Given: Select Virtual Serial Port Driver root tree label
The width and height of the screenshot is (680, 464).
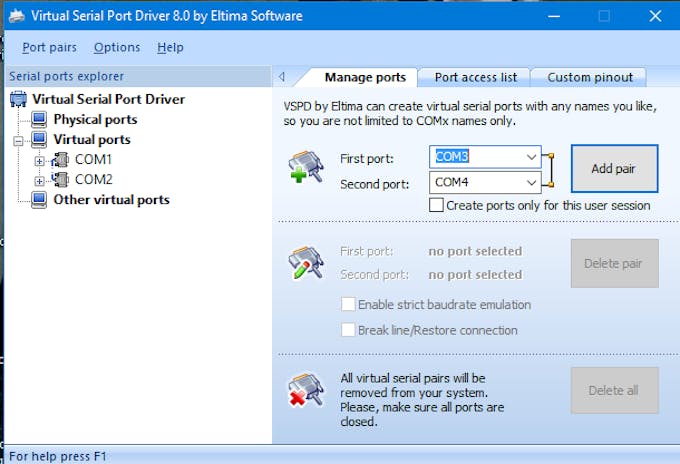Looking at the screenshot, I should [x=108, y=99].
